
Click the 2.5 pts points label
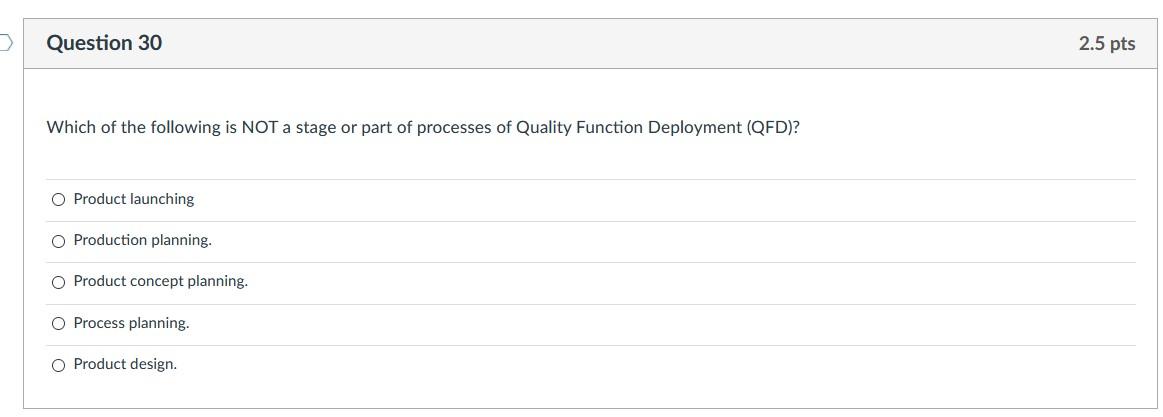[x=1107, y=44]
